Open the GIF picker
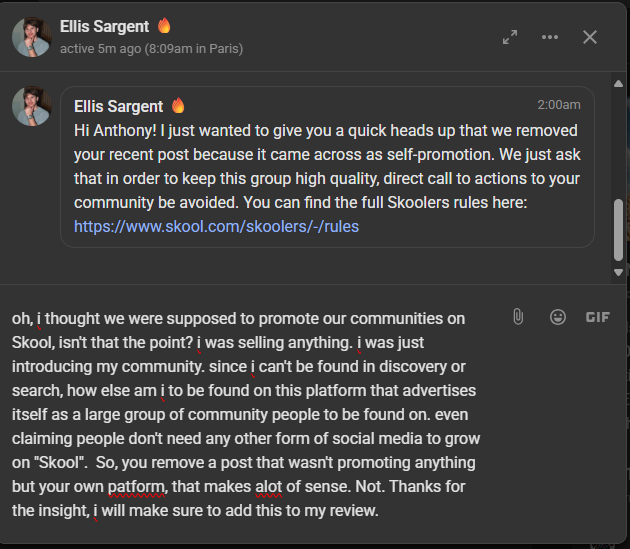Viewport: 630px width, 549px height. [x=598, y=317]
